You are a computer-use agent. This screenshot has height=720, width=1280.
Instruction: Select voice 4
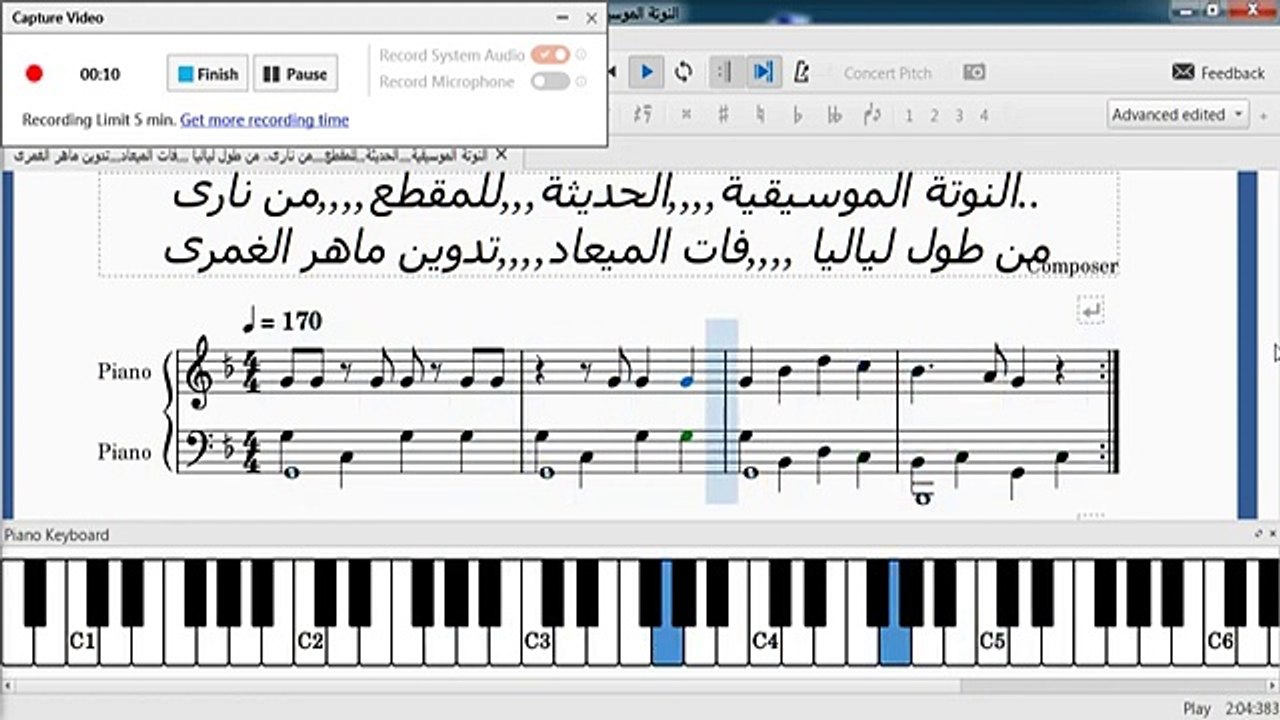(984, 116)
